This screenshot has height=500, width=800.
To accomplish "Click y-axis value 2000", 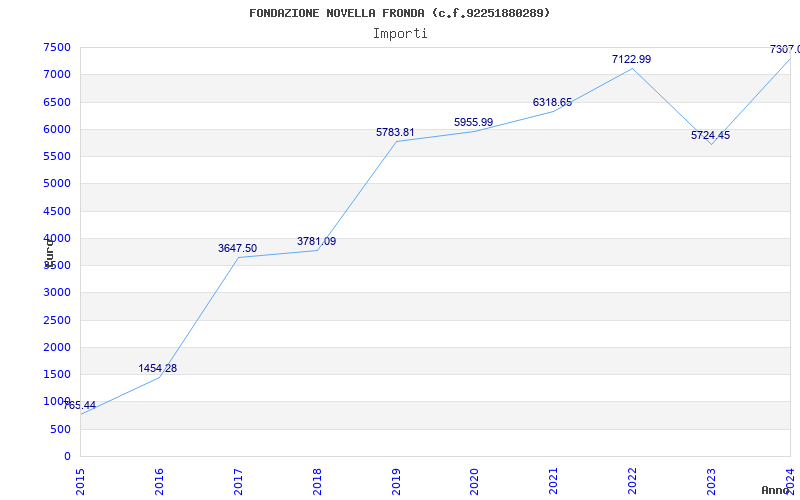I will point(57,347).
